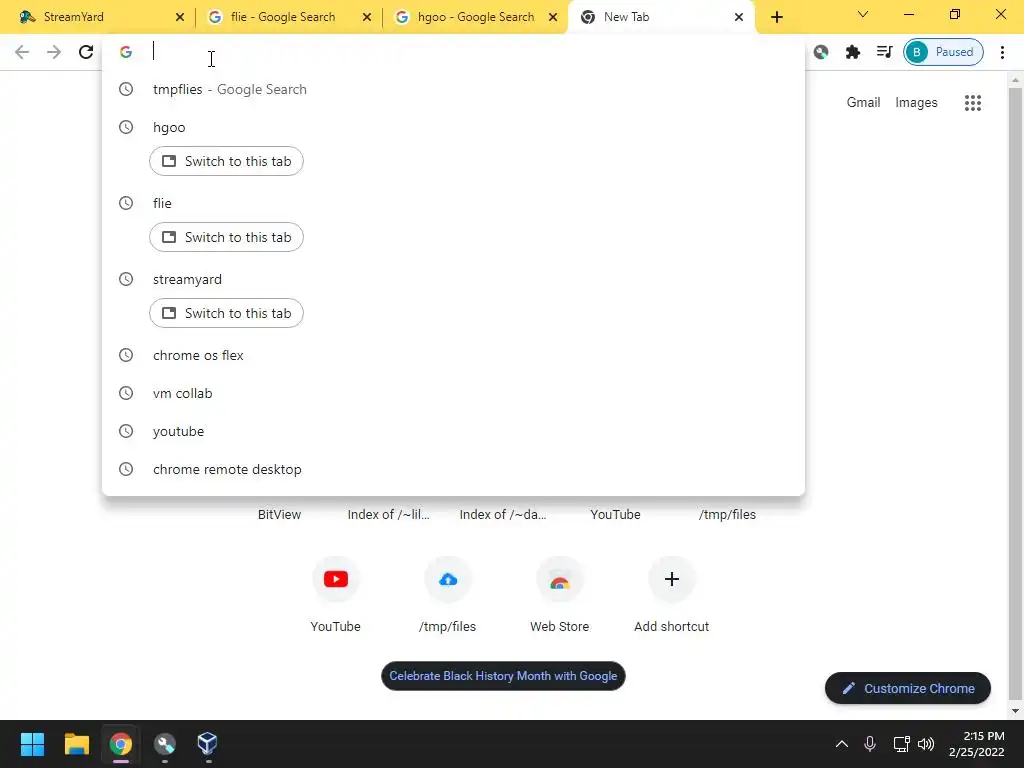Select the New Tab tab
The width and height of the screenshot is (1024, 768).
[x=660, y=17]
